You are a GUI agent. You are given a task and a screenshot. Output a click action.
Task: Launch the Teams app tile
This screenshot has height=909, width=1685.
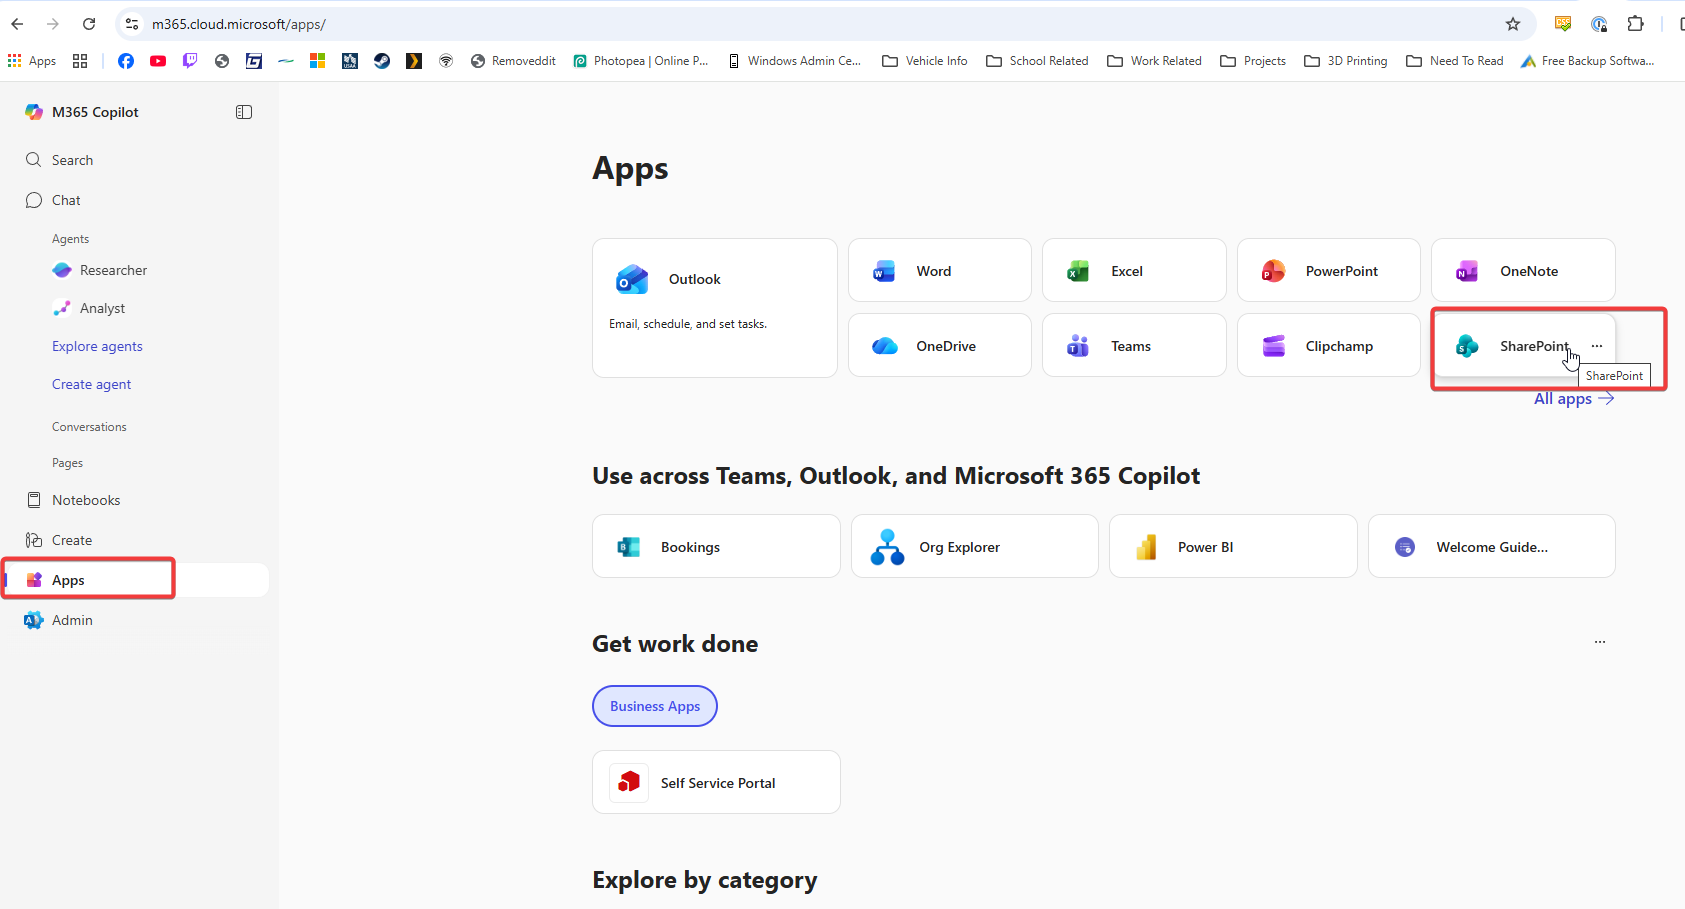[x=1134, y=345]
